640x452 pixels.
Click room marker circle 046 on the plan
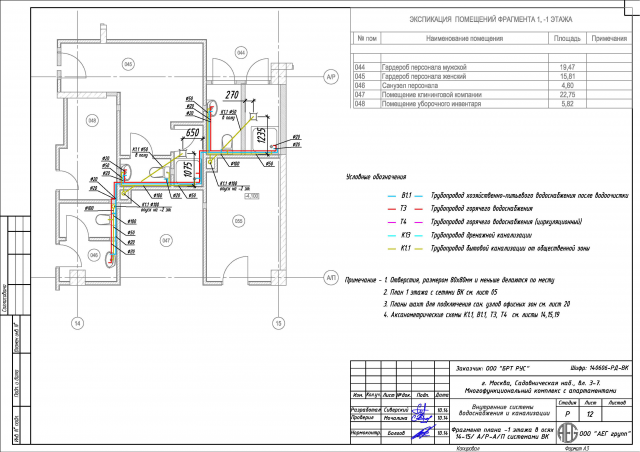(x=94, y=255)
